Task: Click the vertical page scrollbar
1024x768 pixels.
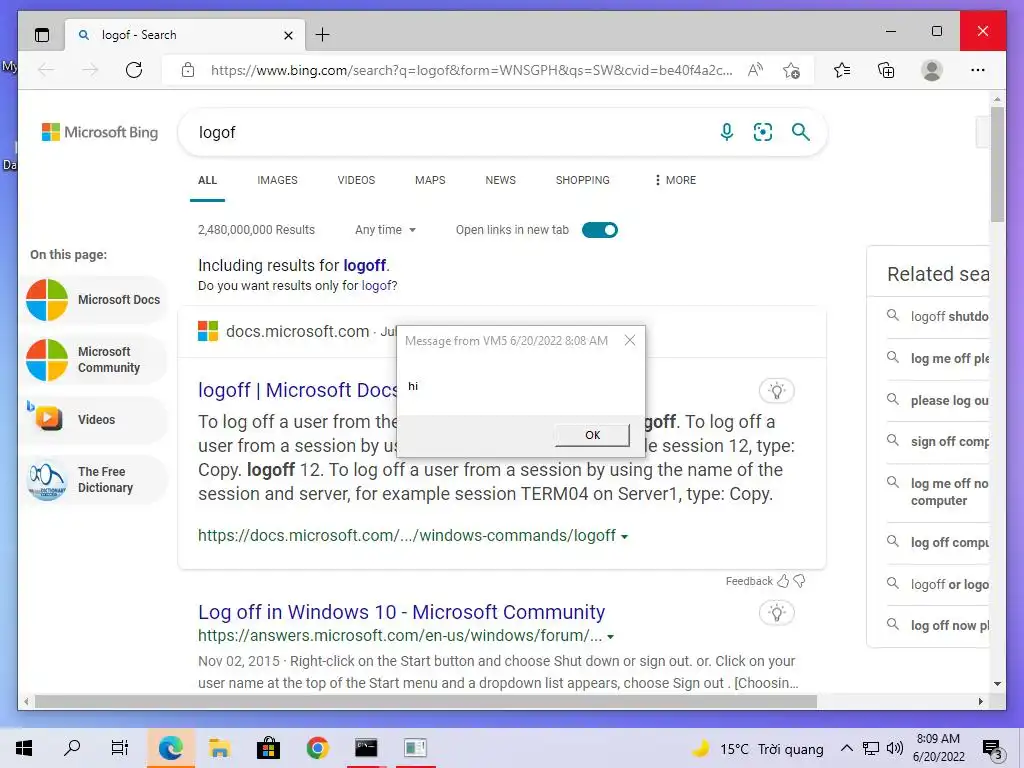Action: click(x=997, y=165)
